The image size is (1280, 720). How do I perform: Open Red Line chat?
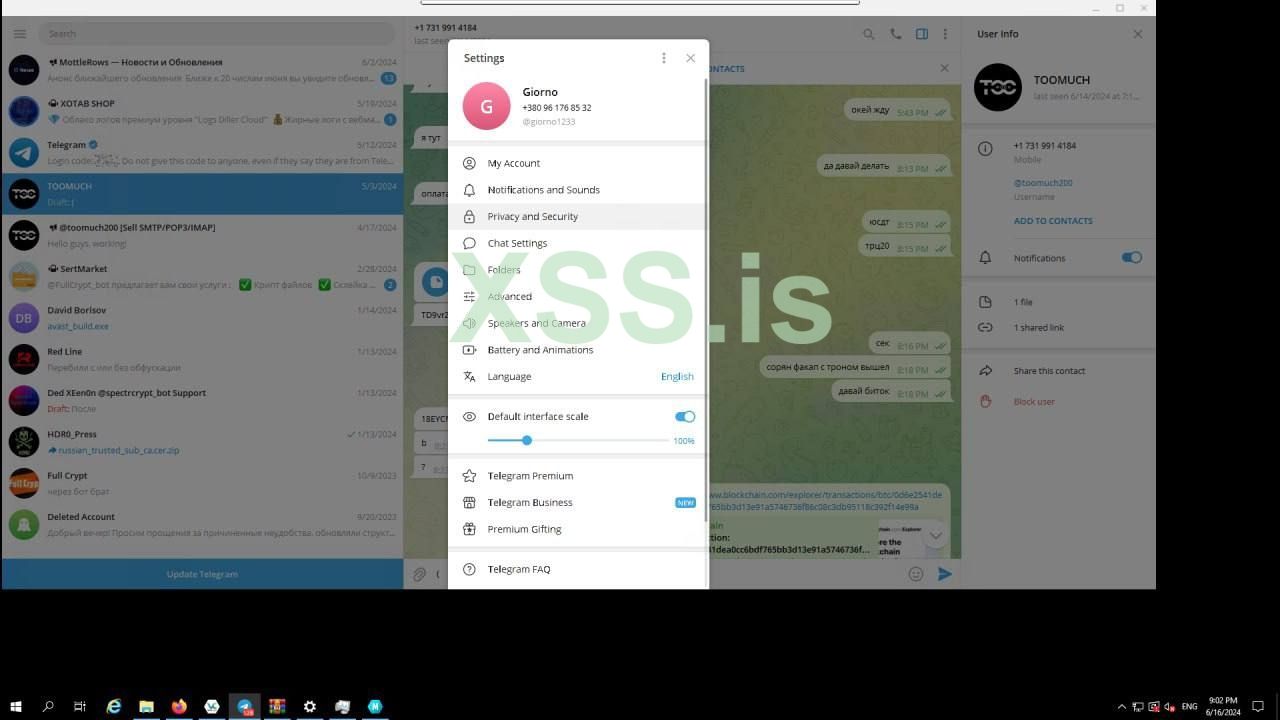tap(202, 359)
